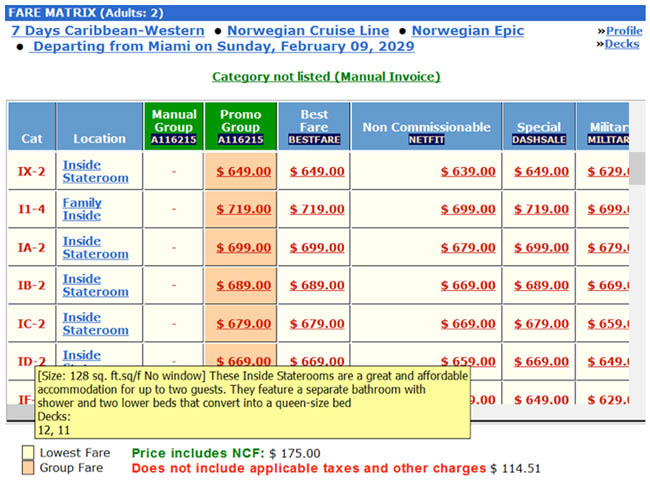The height and width of the screenshot is (491, 650).
Task: Open Inside link in ID-2 row
Action: 82,355
